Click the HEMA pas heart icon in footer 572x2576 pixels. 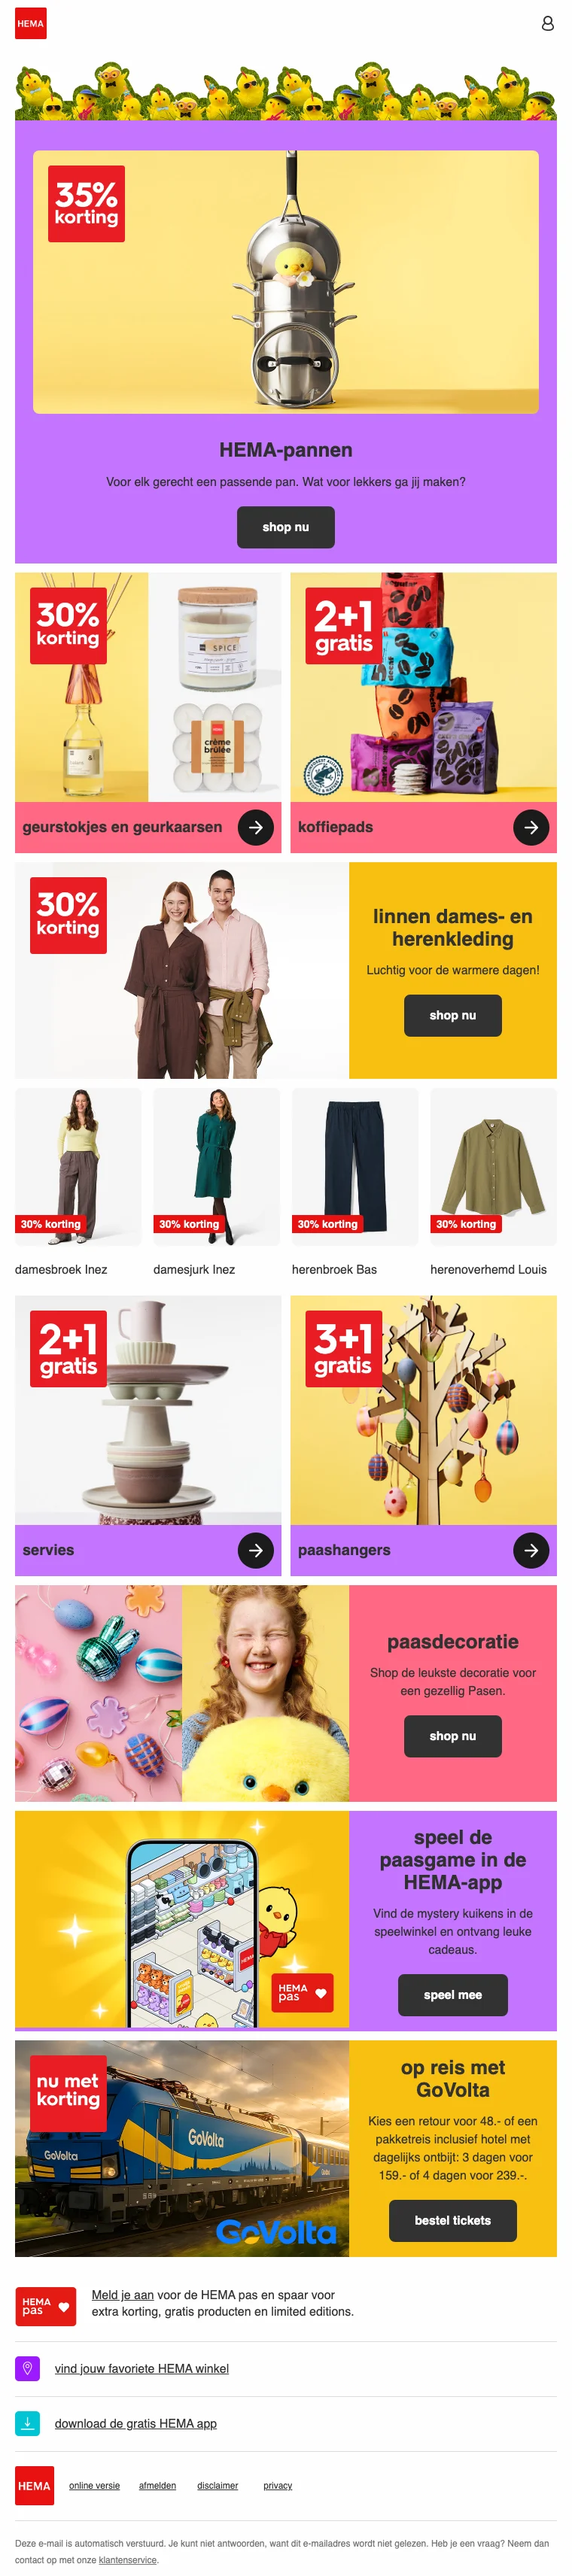click(46, 2307)
